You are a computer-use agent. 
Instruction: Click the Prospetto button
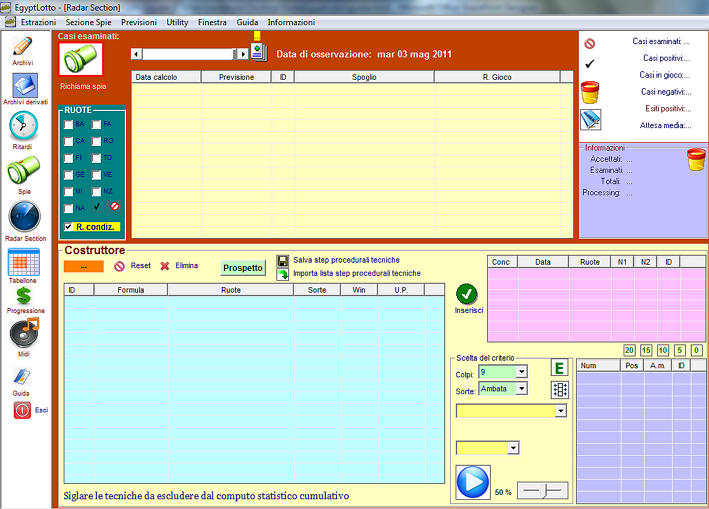point(243,268)
